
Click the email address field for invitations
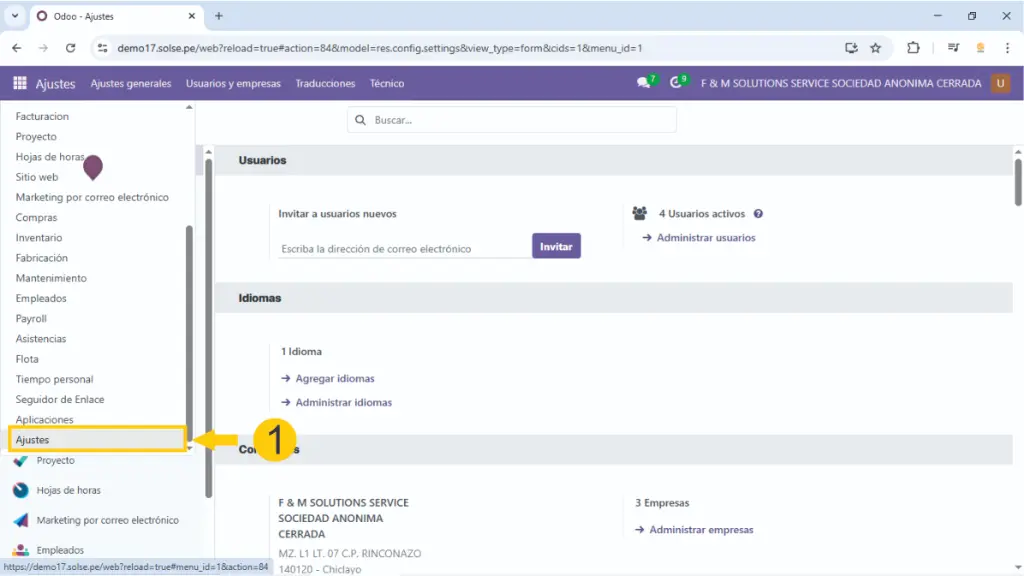click(x=404, y=248)
